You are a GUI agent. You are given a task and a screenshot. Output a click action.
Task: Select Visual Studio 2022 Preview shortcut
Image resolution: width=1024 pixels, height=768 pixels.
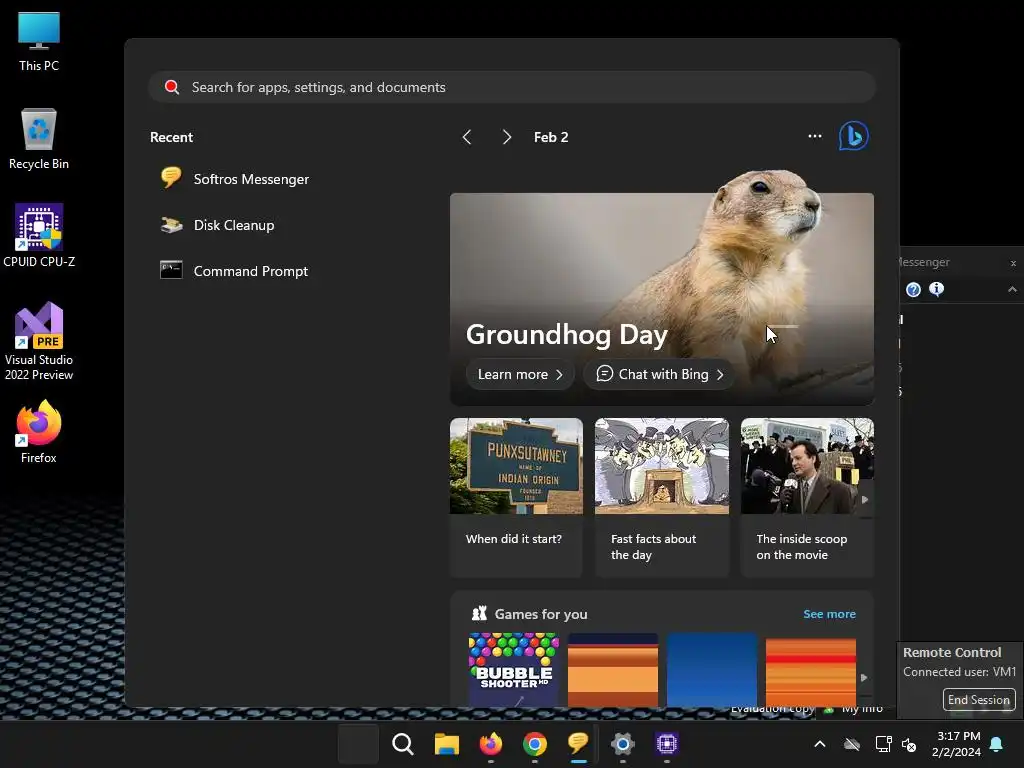(39, 341)
